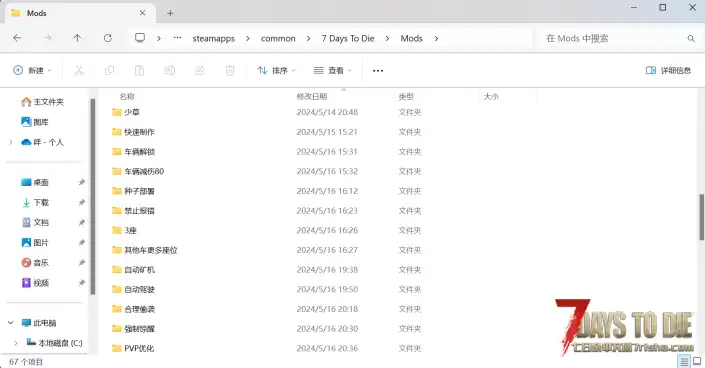Close the Mods tab
Viewport: 705px width, 368px height.
(143, 13)
